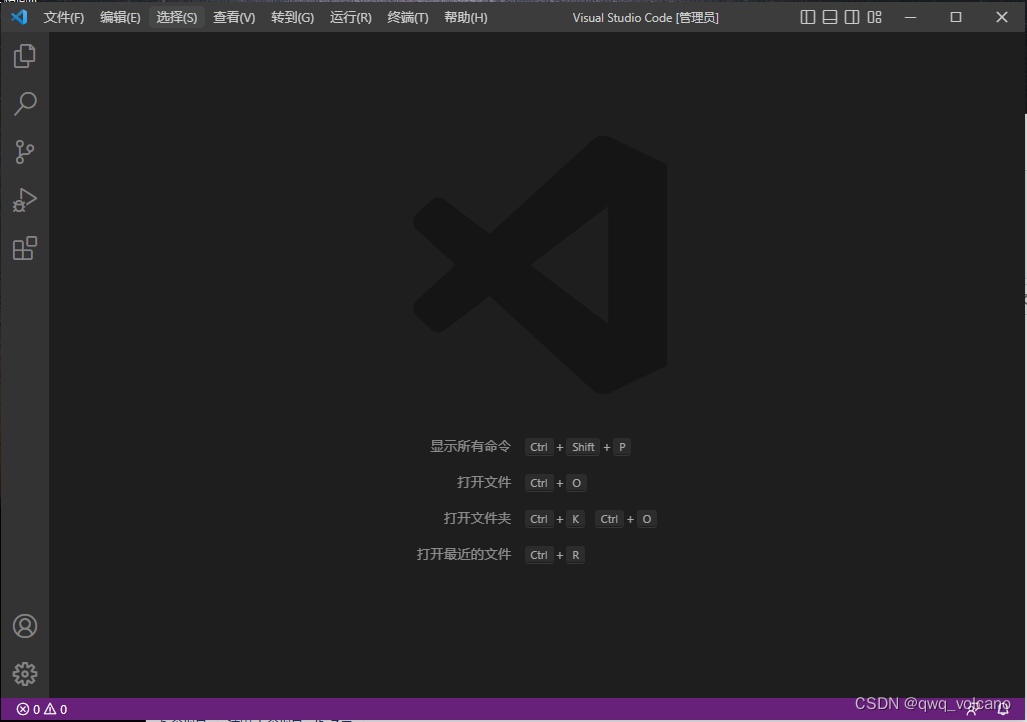Click the Shift key hint
The width and height of the screenshot is (1027, 722).
click(583, 447)
